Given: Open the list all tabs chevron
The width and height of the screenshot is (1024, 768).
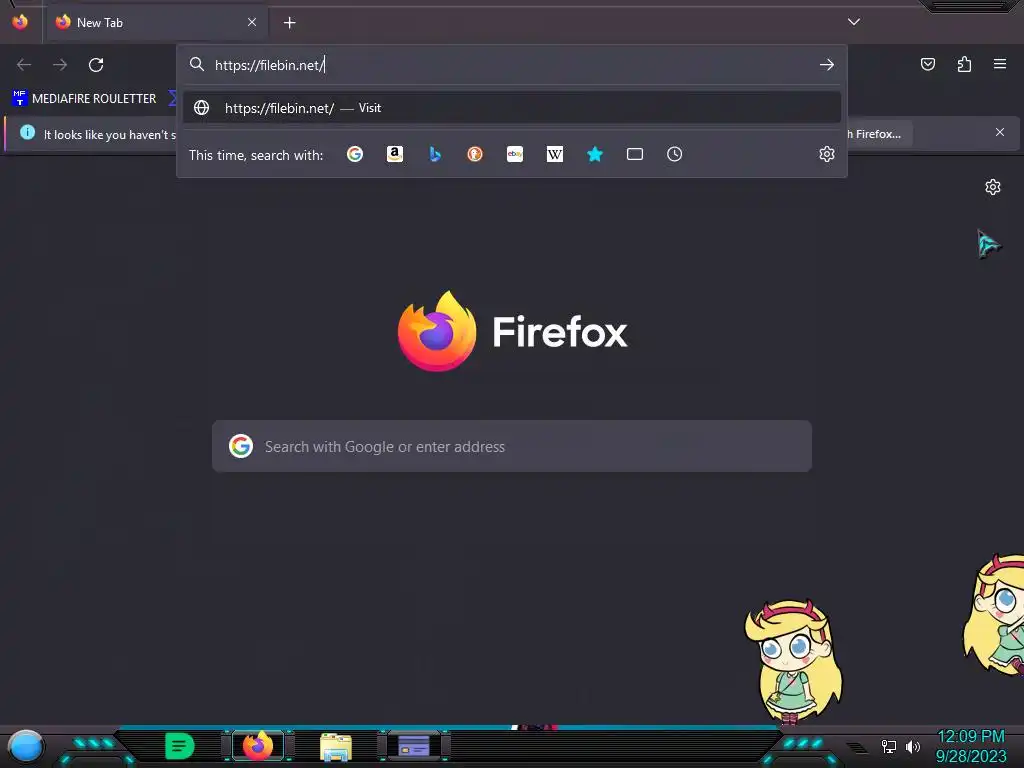Looking at the screenshot, I should [854, 22].
